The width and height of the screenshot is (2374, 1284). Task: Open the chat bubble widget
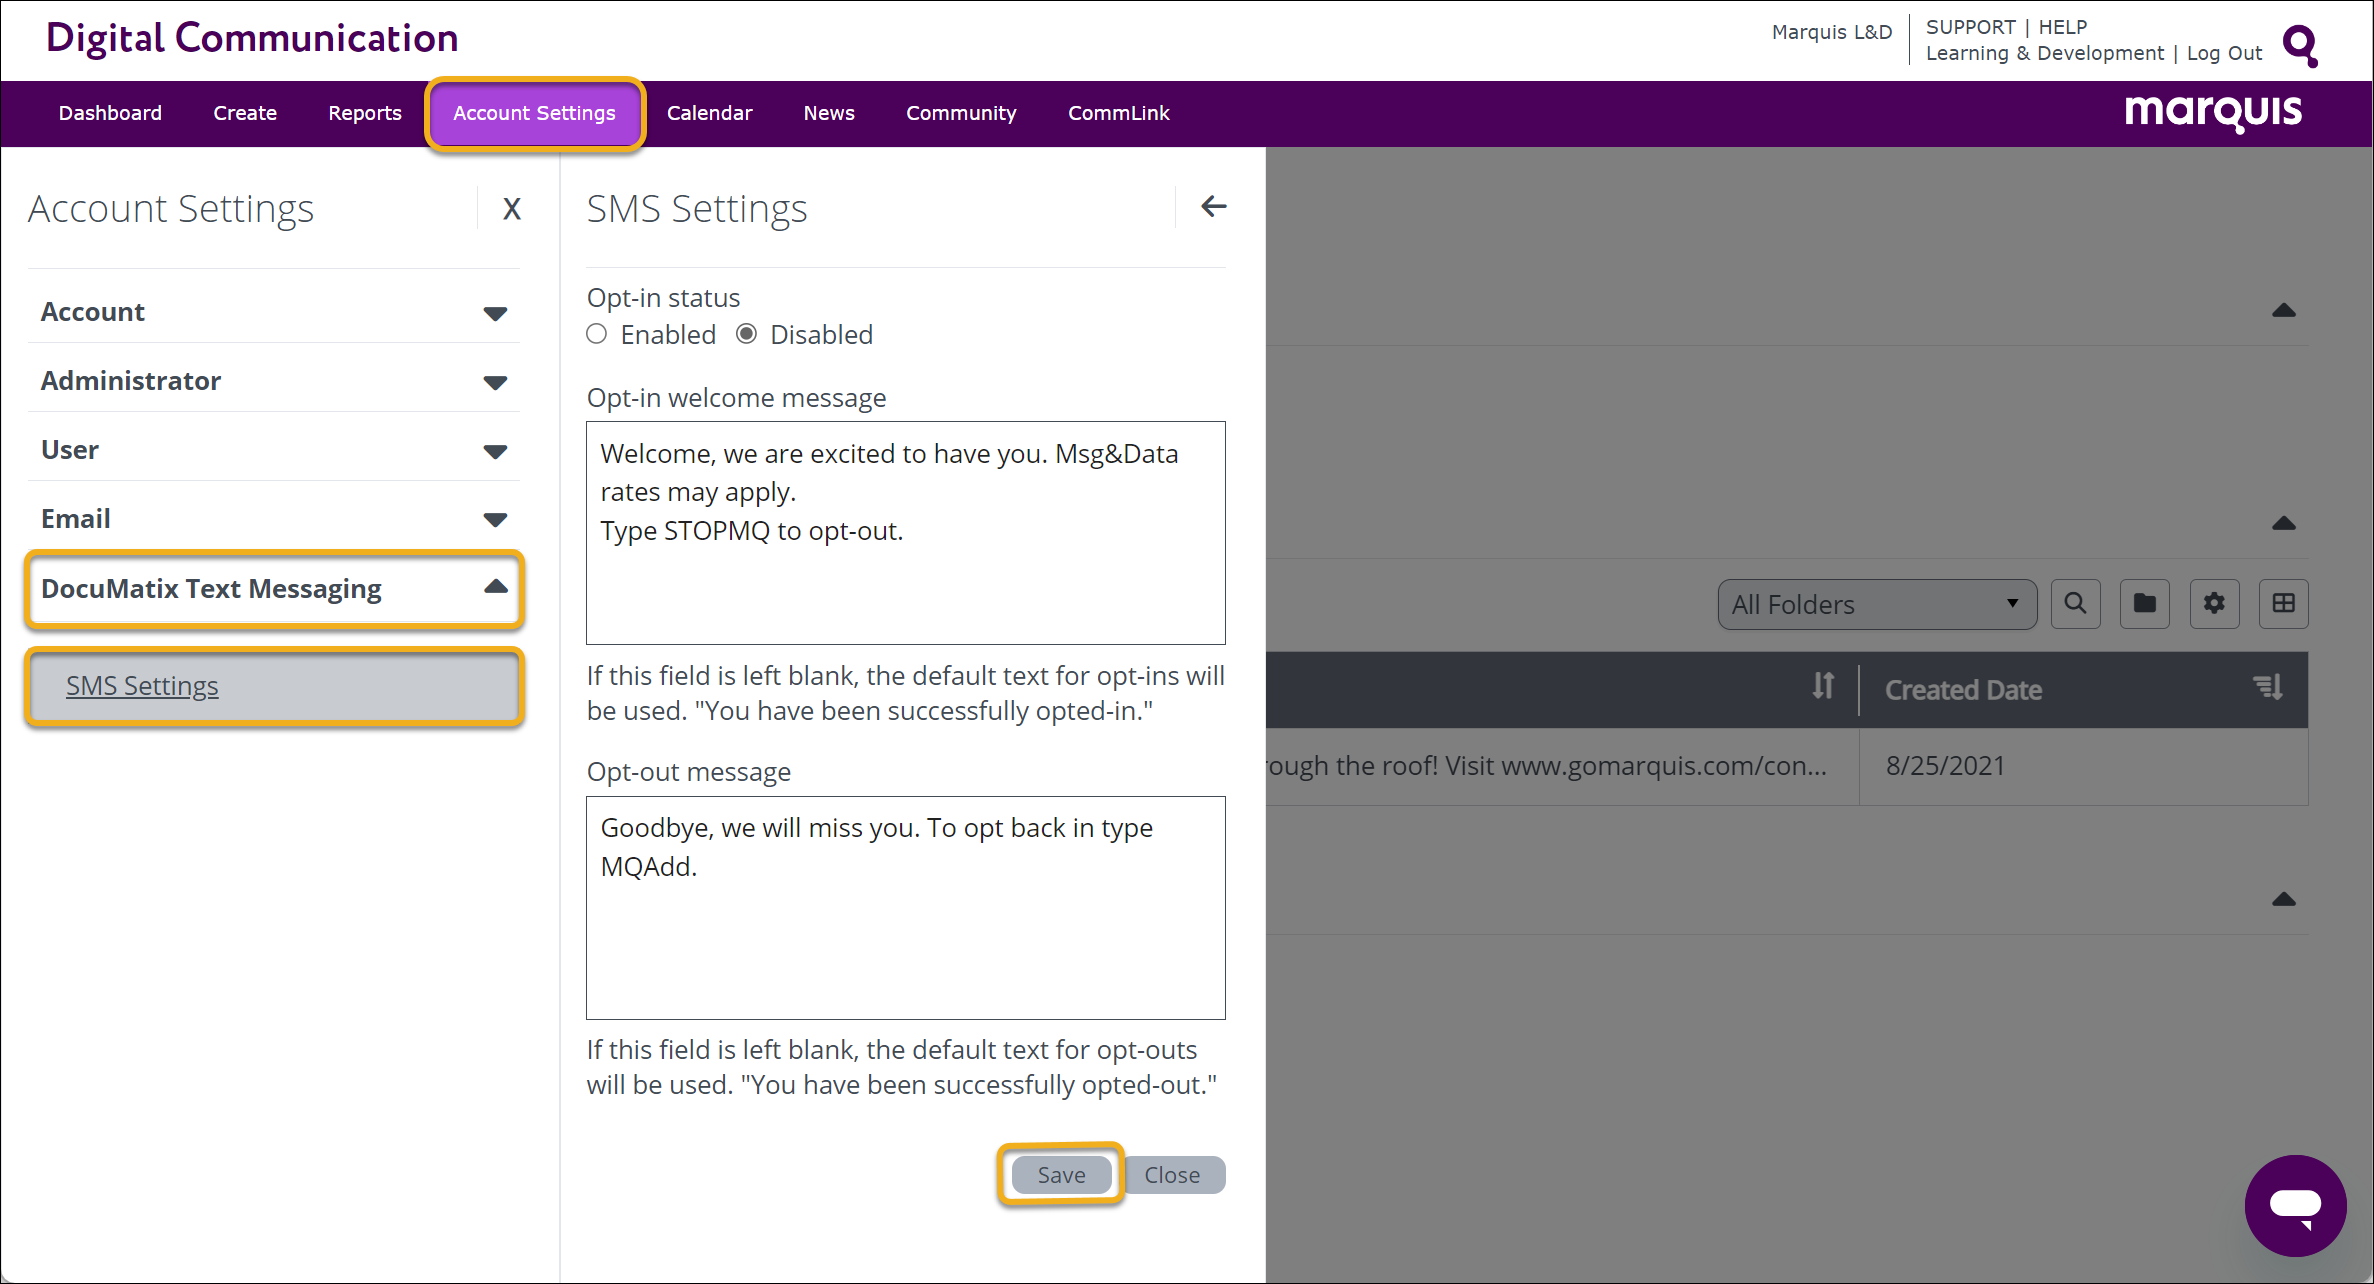click(2295, 1206)
